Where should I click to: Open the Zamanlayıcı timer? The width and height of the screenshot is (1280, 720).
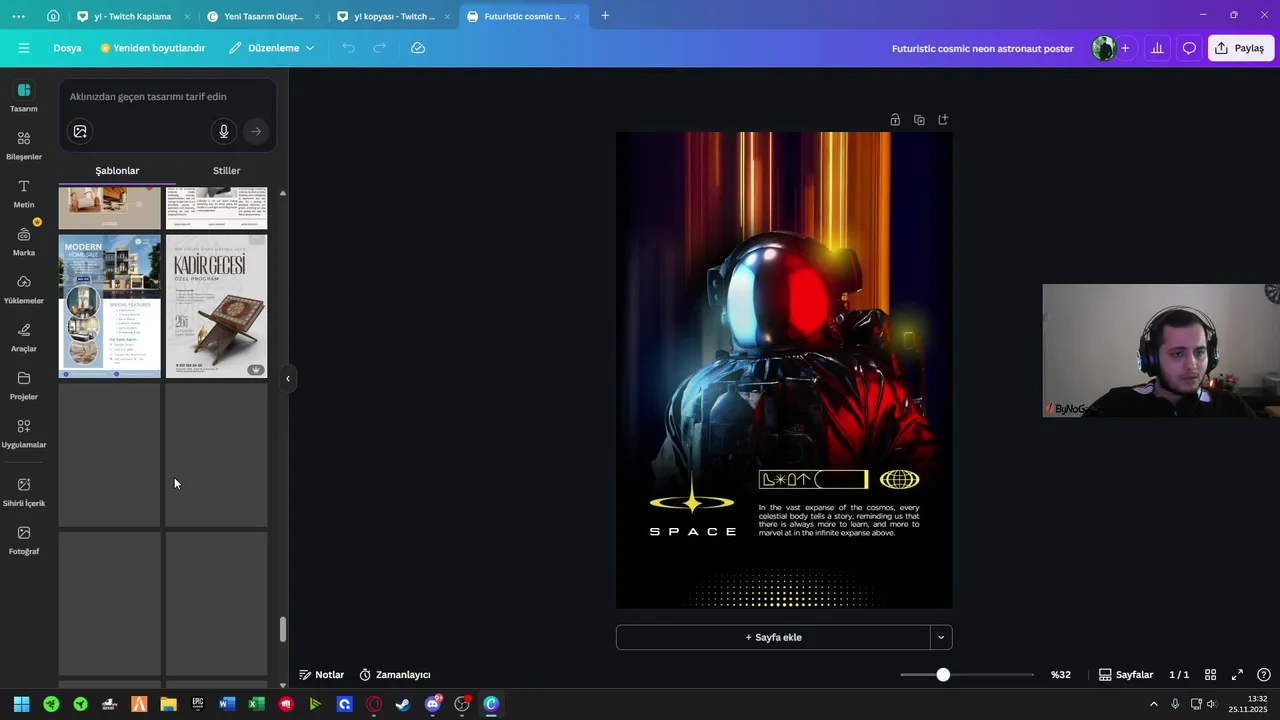tap(395, 675)
